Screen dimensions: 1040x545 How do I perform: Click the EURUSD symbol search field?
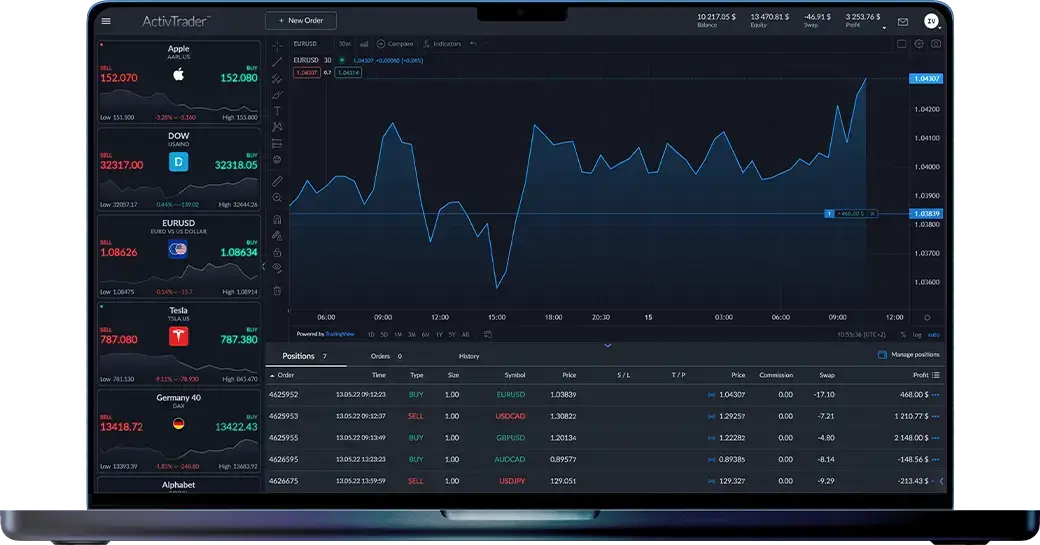click(x=306, y=44)
